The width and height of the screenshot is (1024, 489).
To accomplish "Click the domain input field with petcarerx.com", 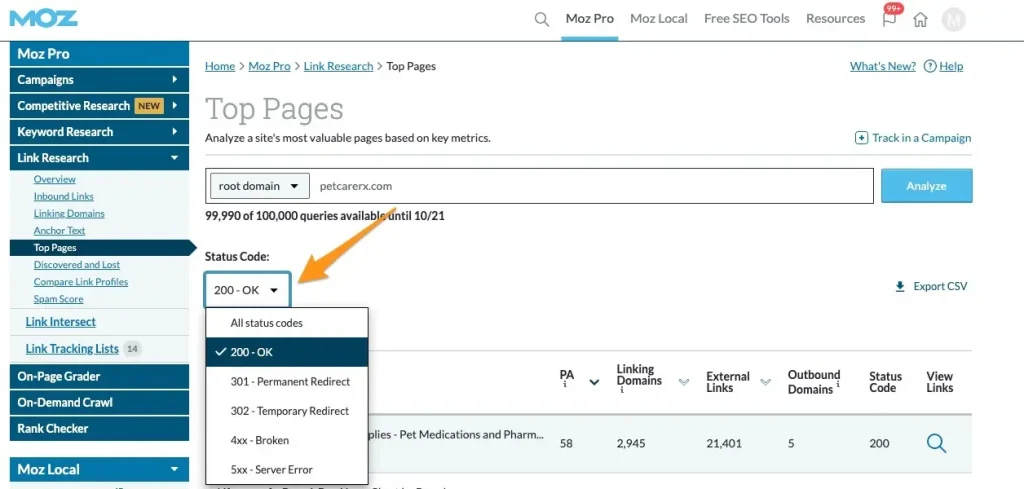I will tap(590, 186).
